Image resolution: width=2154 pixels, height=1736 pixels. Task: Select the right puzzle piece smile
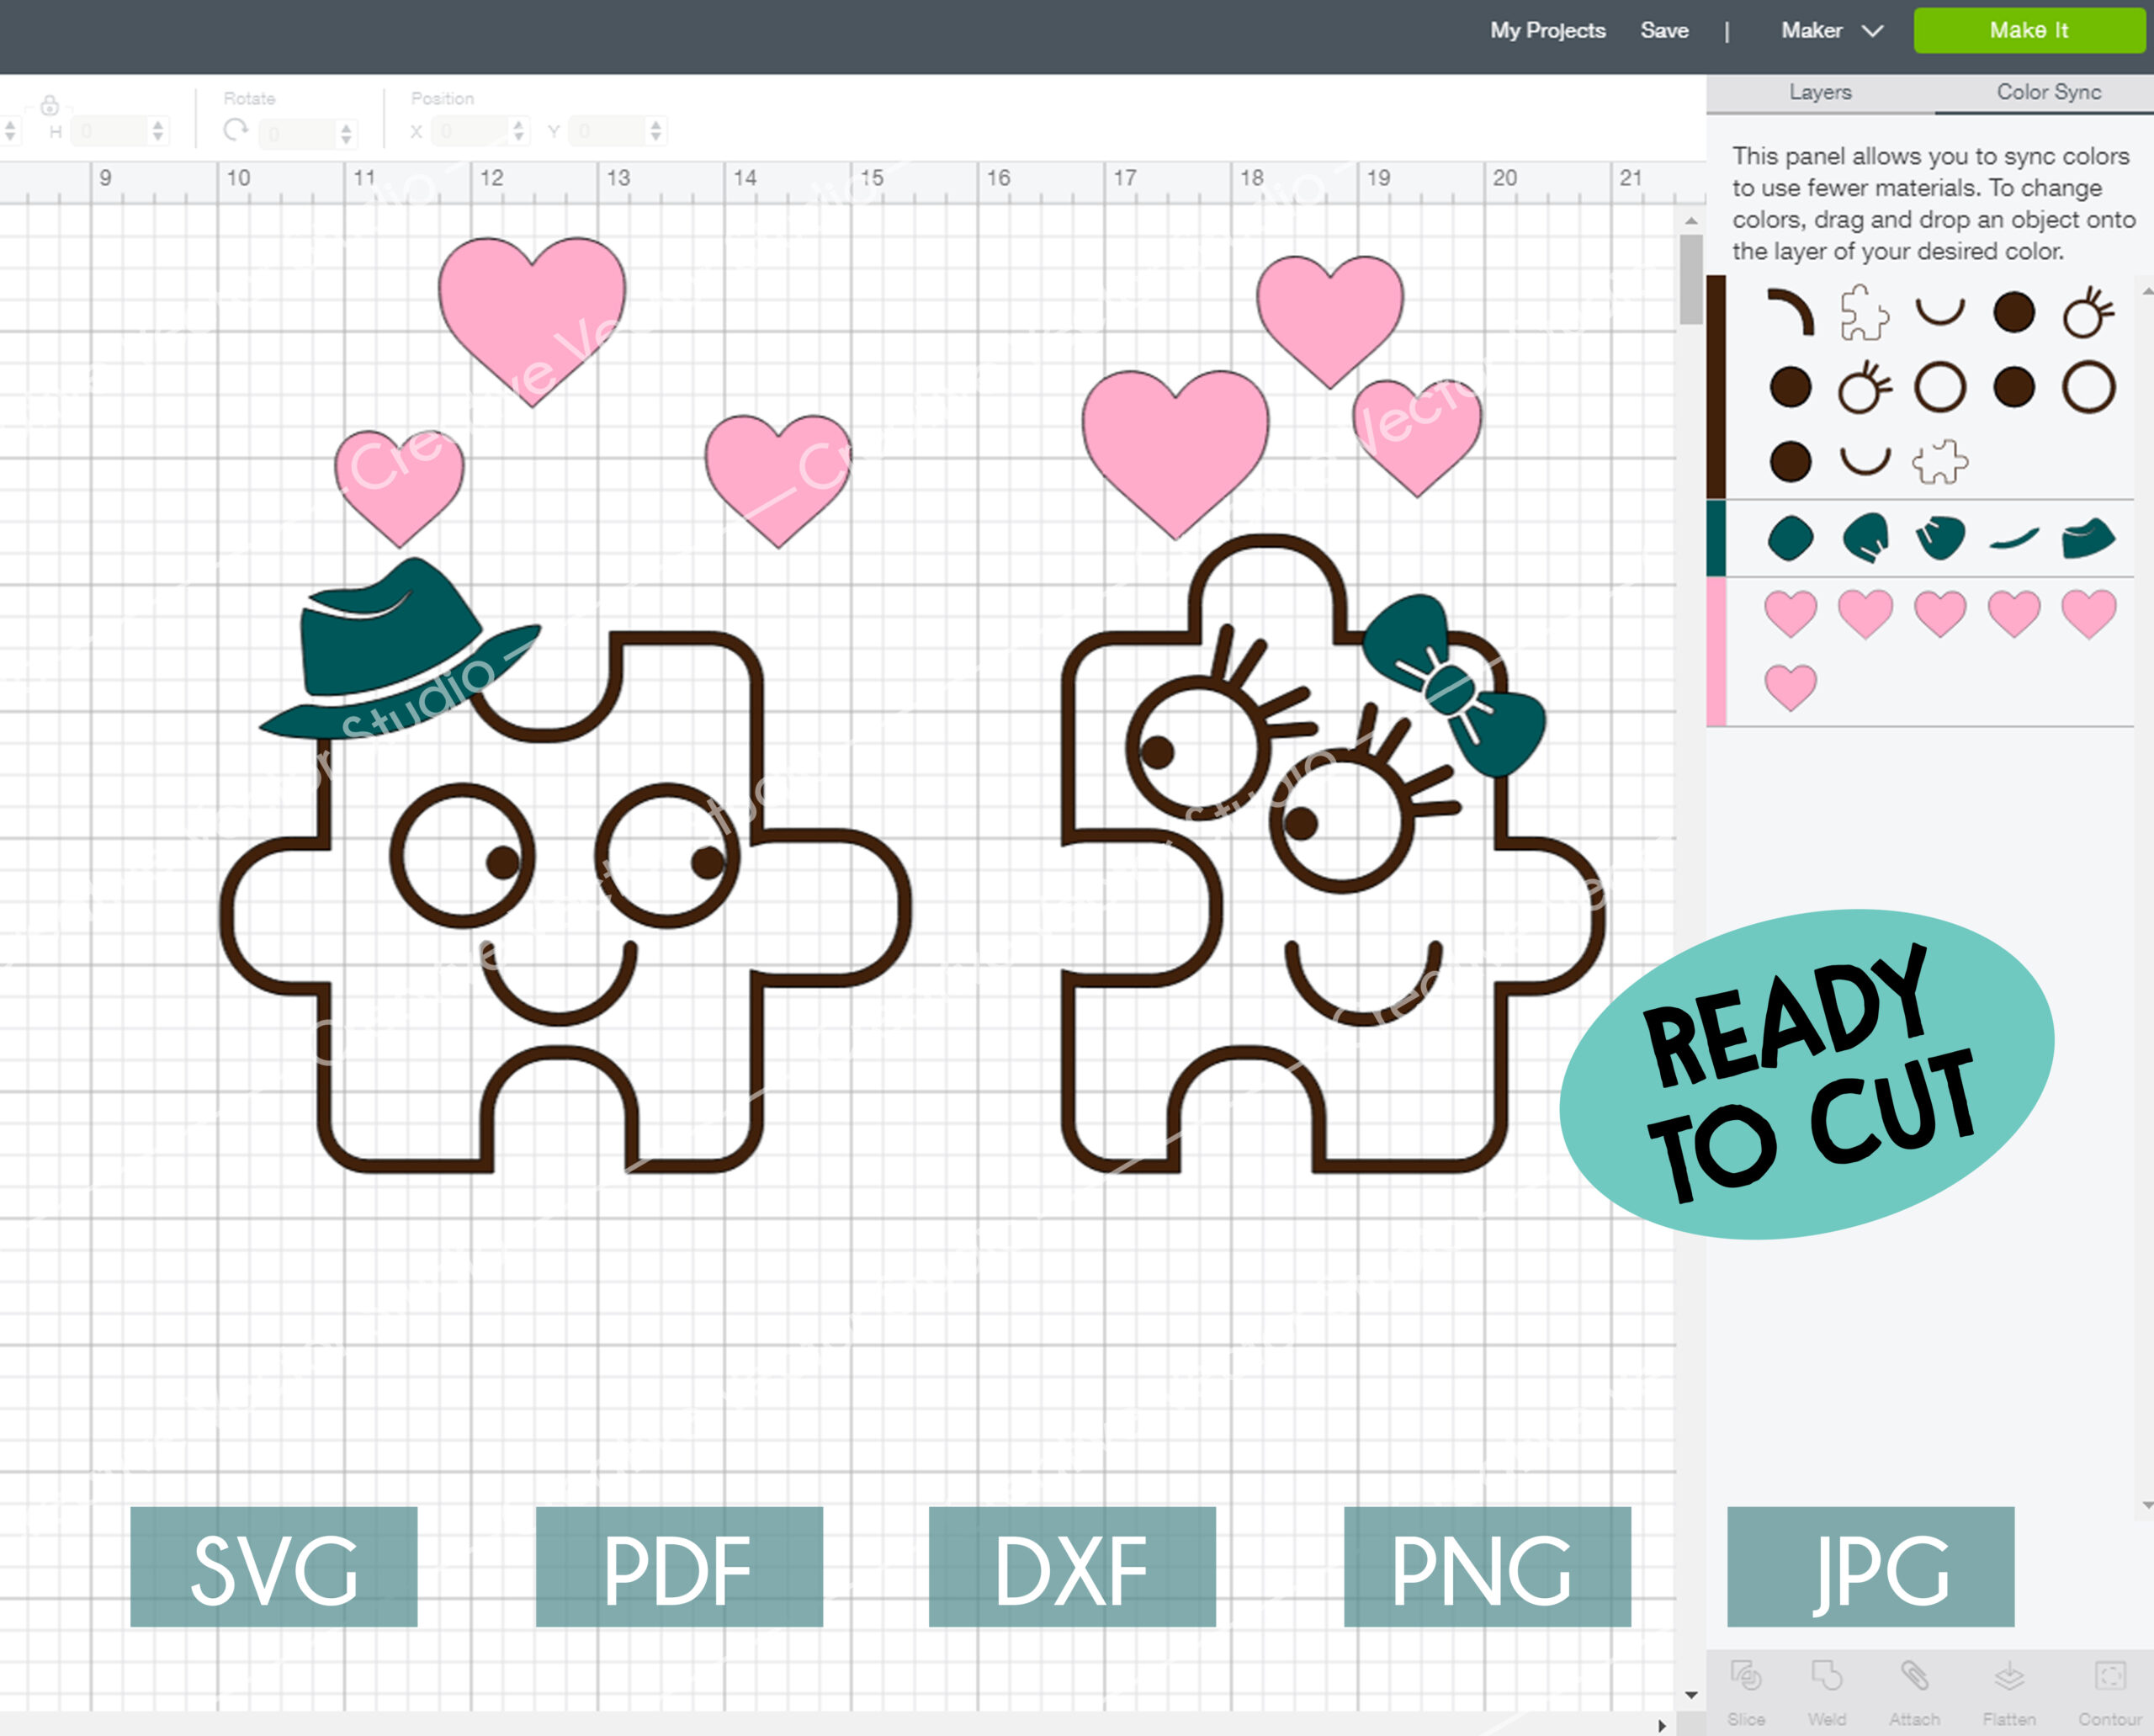[1363, 983]
